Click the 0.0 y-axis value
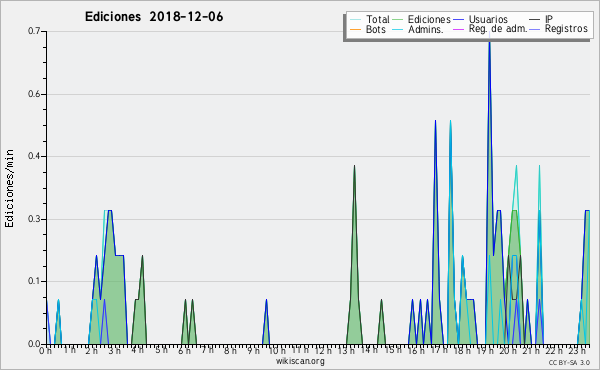Screen dimensions: 600x370 34,344
